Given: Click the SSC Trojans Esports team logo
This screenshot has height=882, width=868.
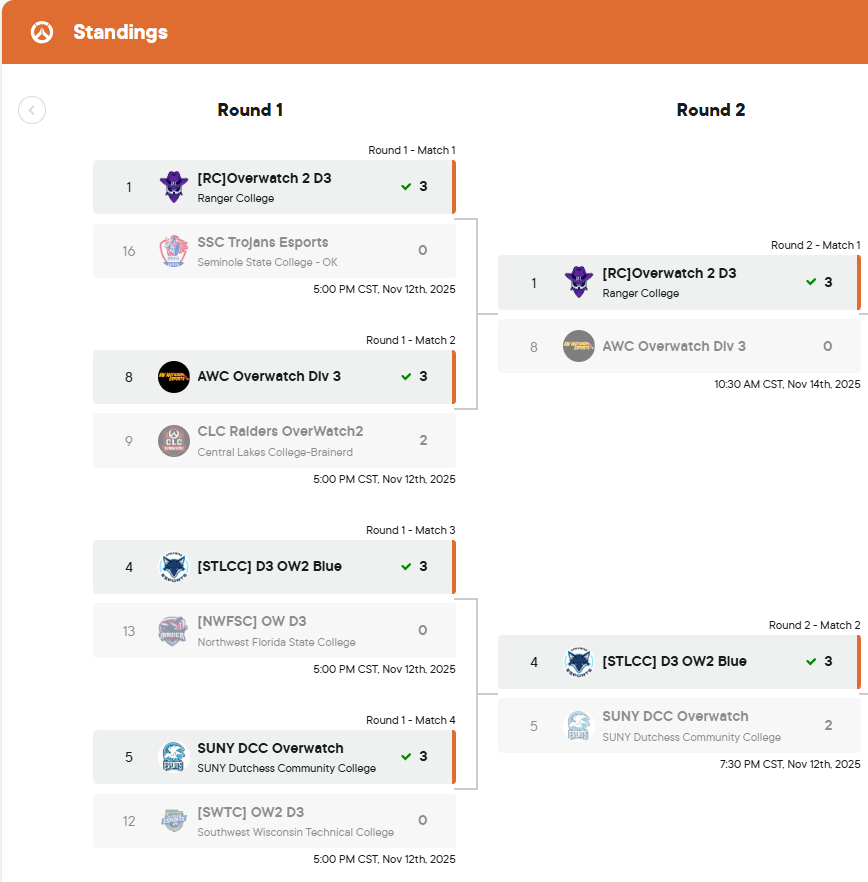Looking at the screenshot, I should pos(174,250).
